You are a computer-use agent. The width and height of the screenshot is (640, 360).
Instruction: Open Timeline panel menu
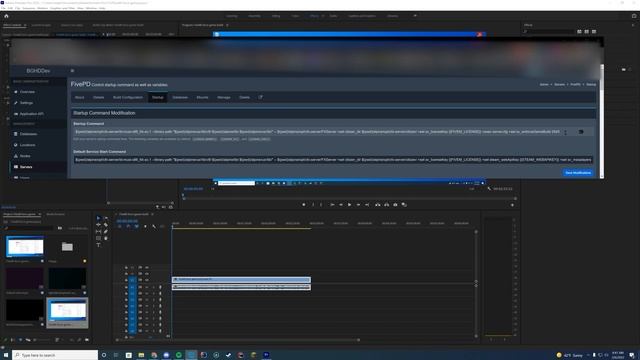[153, 214]
